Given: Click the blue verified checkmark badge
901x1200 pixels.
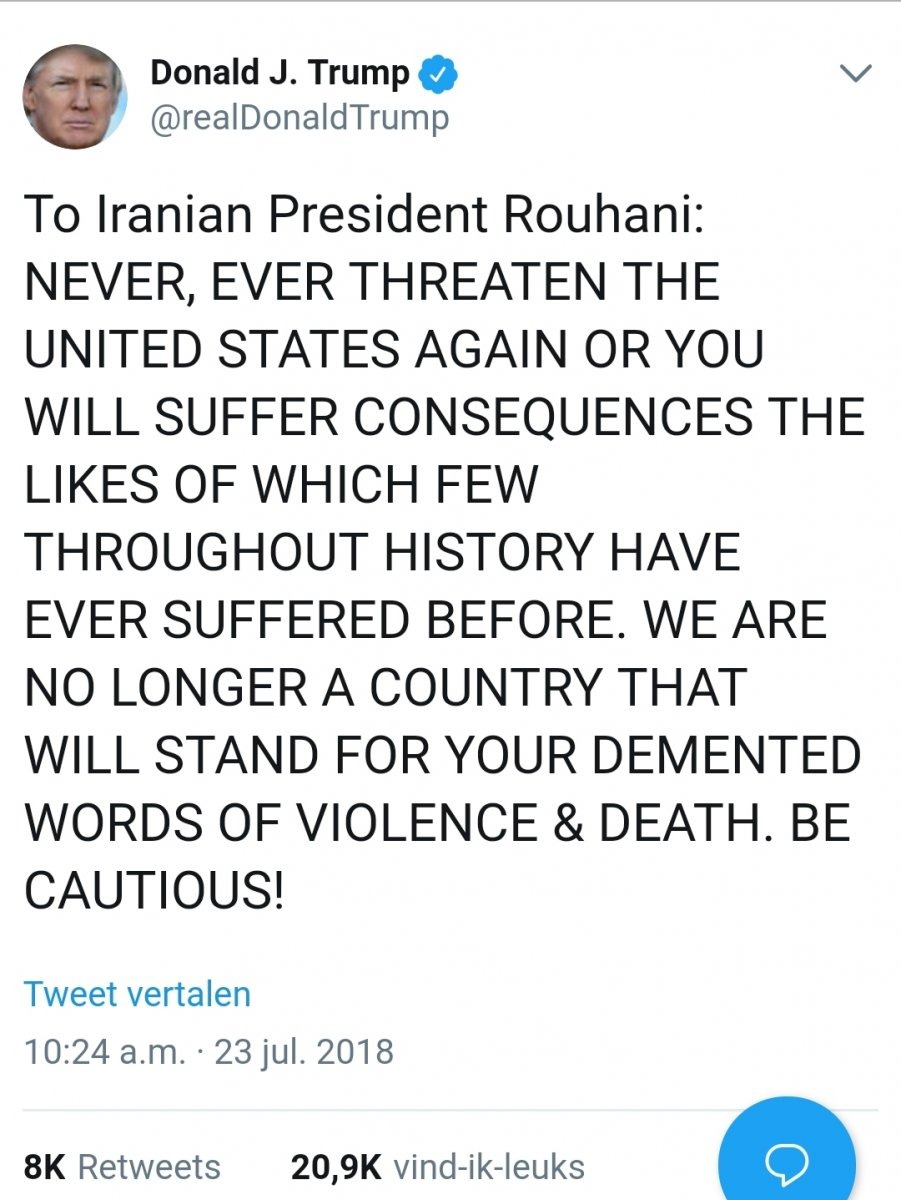Looking at the screenshot, I should pyautogui.click(x=436, y=73).
